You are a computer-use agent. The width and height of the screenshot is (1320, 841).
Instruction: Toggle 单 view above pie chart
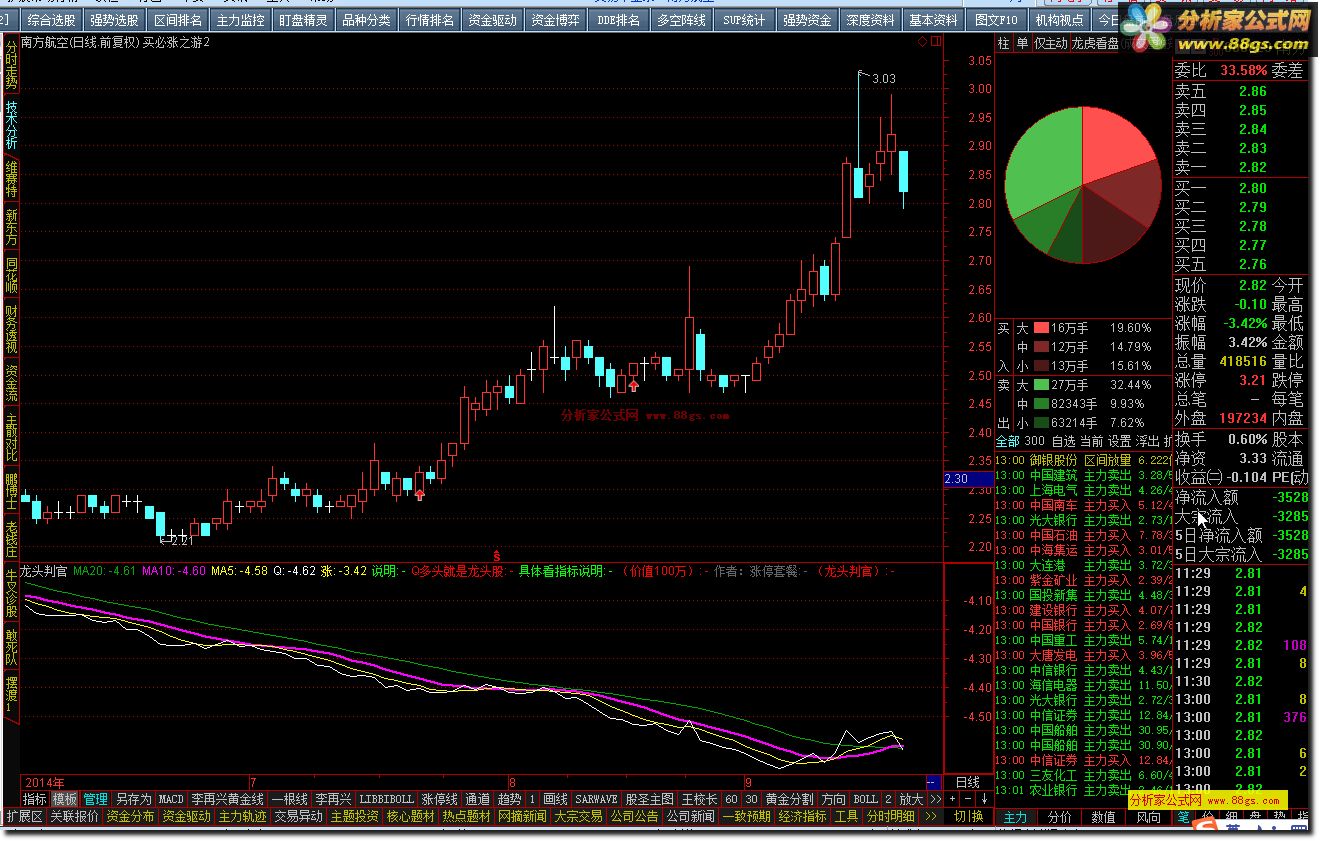(1022, 43)
